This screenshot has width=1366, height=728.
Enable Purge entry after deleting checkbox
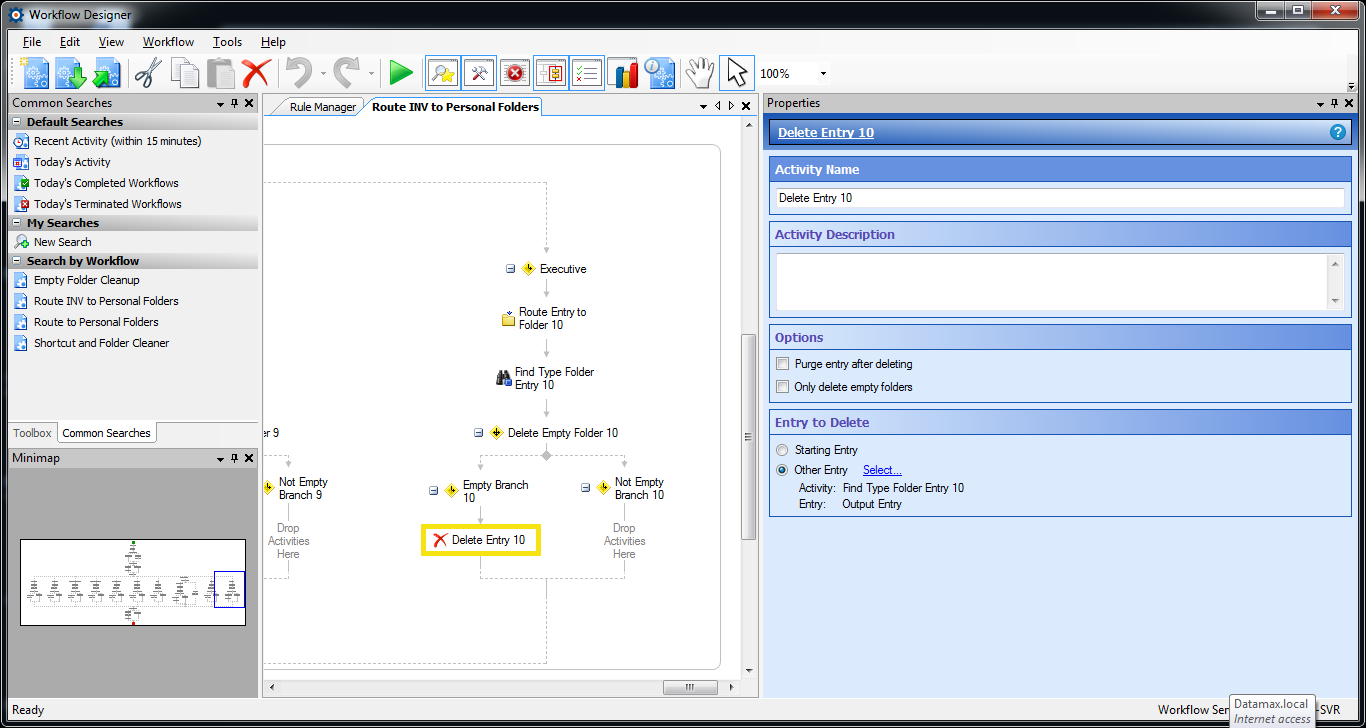pyautogui.click(x=783, y=364)
